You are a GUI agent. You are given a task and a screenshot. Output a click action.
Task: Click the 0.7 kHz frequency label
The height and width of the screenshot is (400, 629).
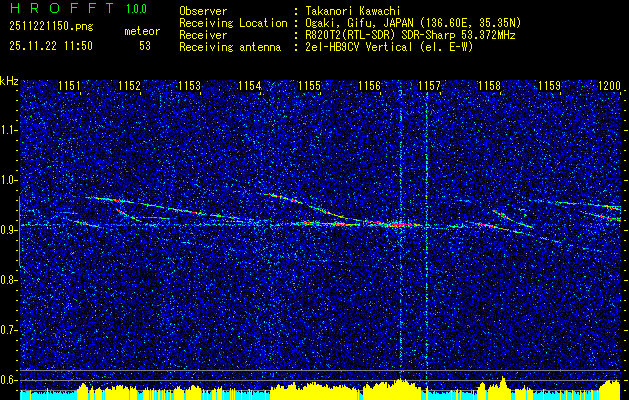click(8, 330)
